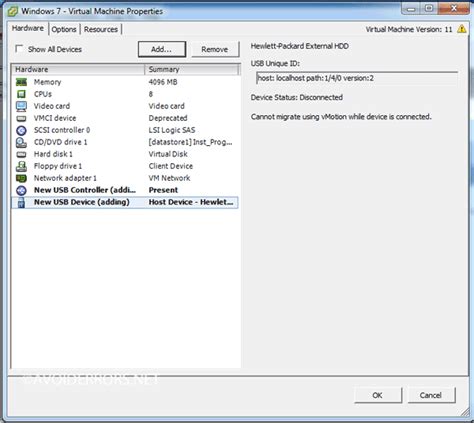The image size is (474, 423).
Task: Select the SCSI controller 0 icon
Action: 21,130
